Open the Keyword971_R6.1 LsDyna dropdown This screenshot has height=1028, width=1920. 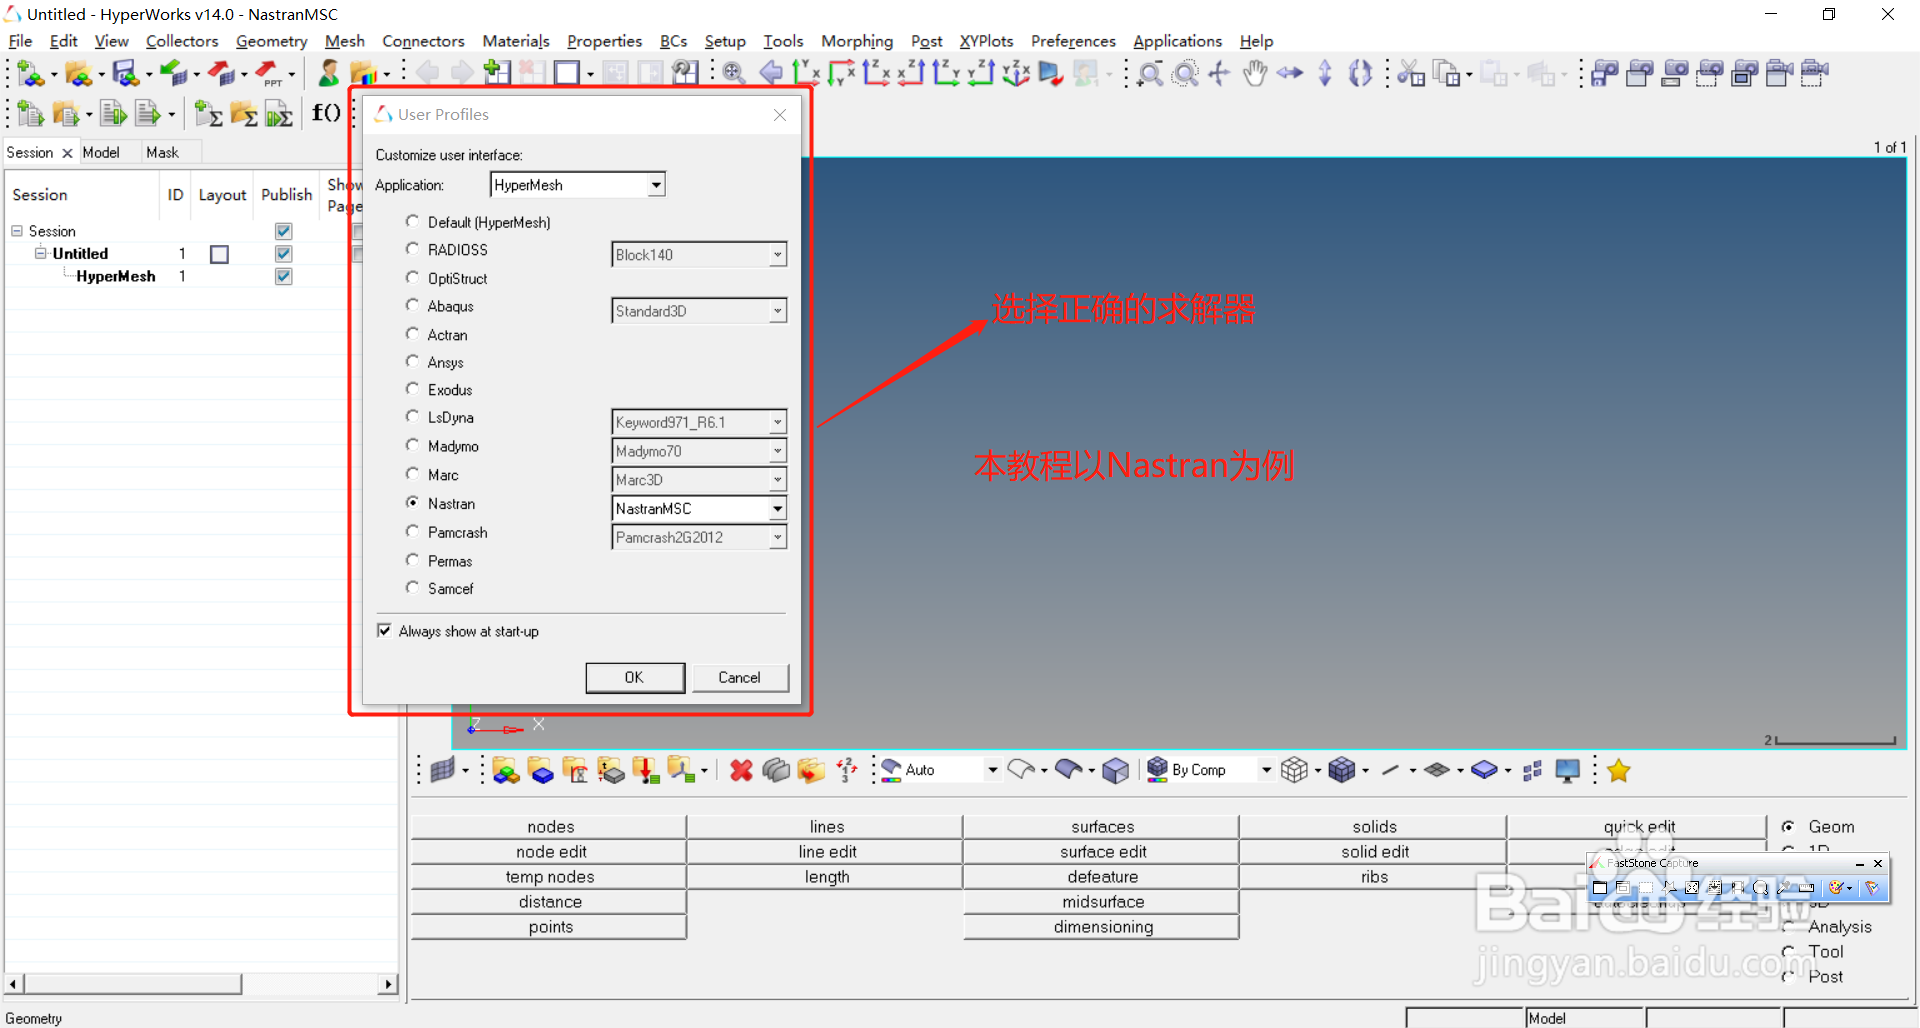(x=699, y=422)
